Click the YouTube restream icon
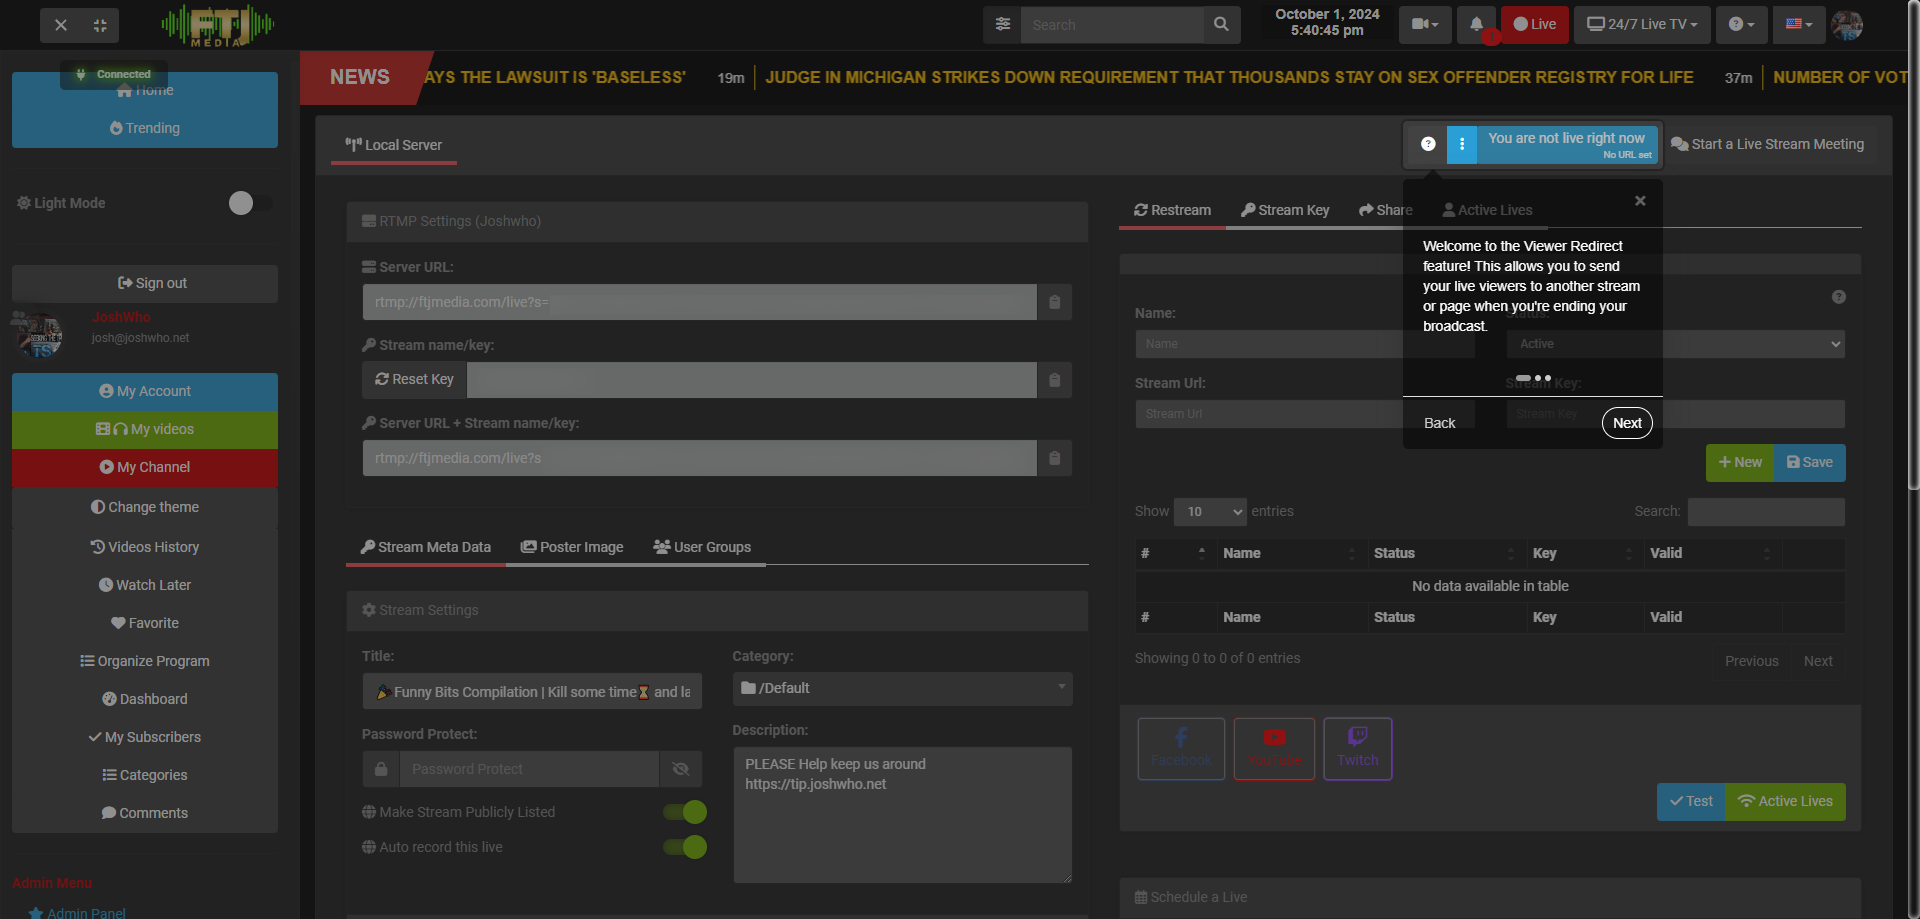Screen dimensions: 1920x919 point(1274,748)
